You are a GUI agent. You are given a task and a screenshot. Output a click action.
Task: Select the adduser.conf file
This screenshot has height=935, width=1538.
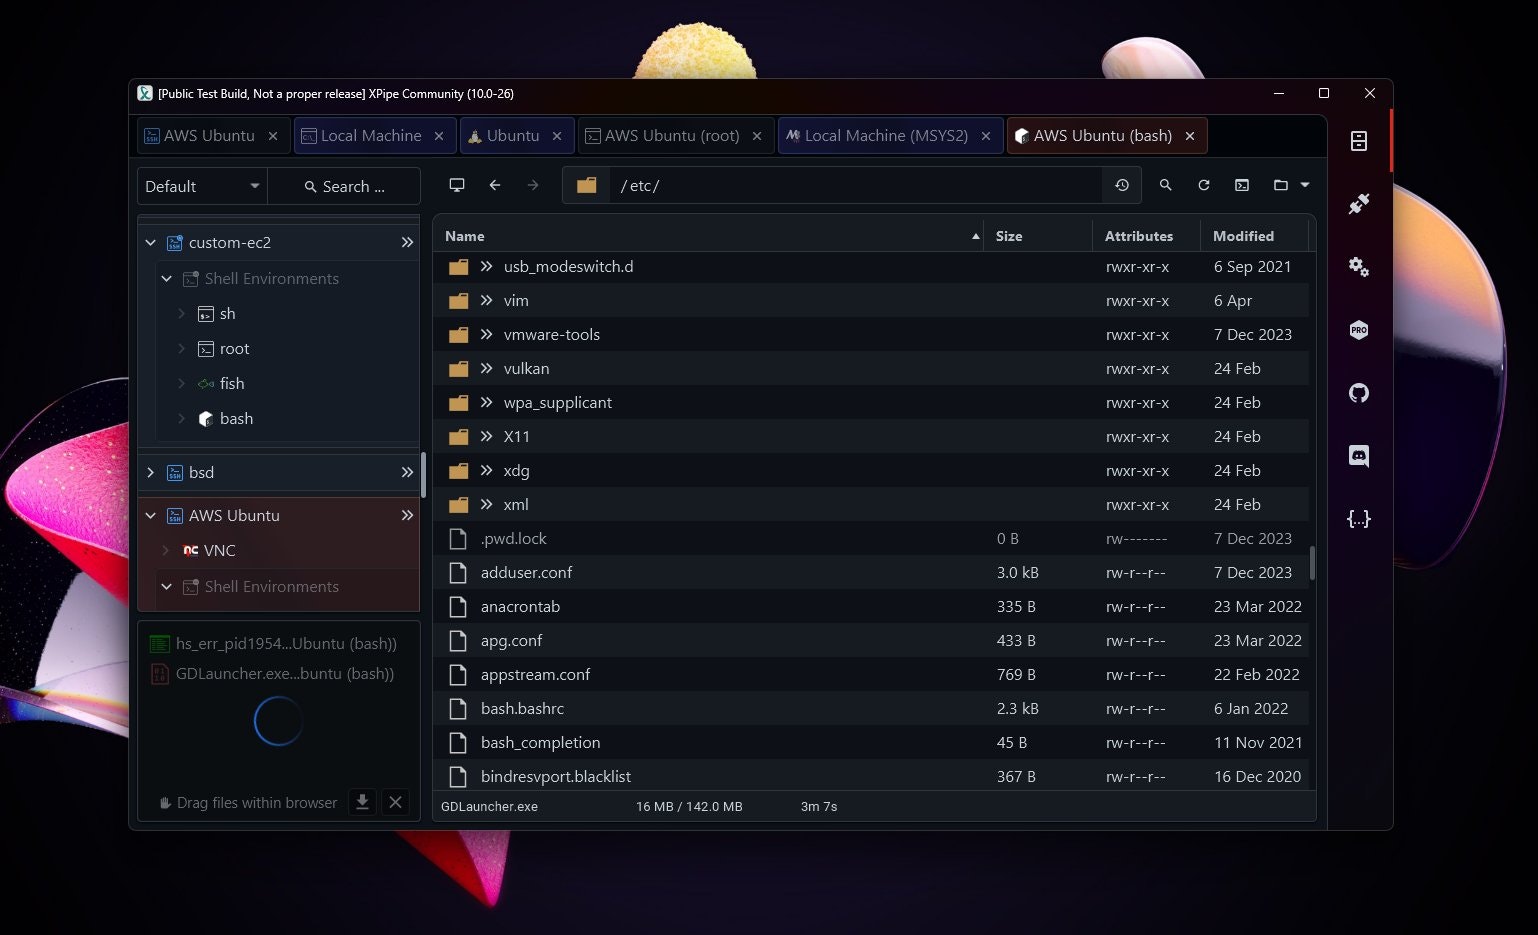tap(871, 572)
